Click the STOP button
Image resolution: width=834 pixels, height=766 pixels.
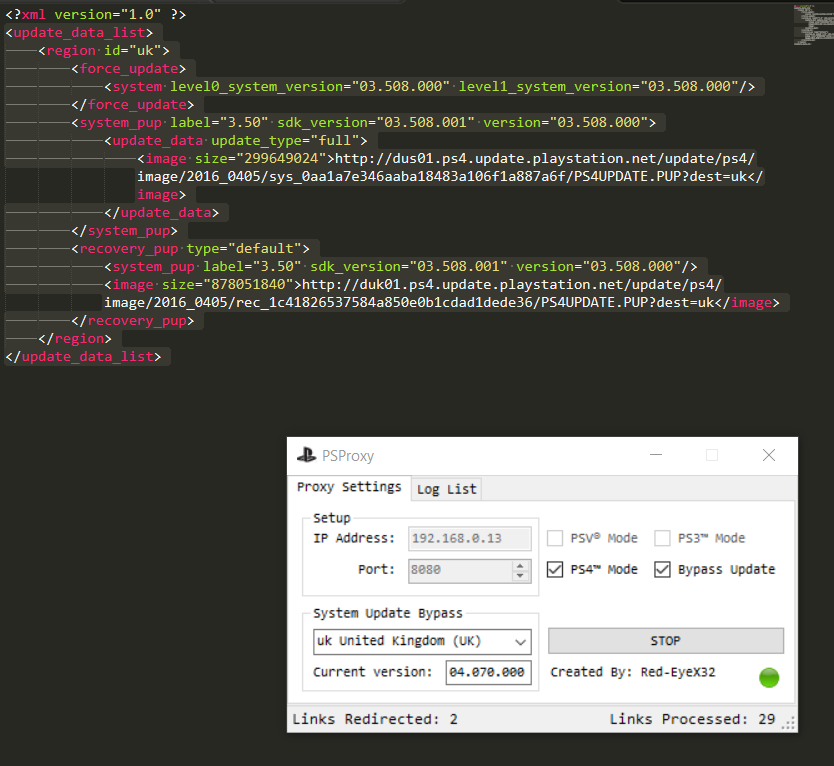point(665,641)
